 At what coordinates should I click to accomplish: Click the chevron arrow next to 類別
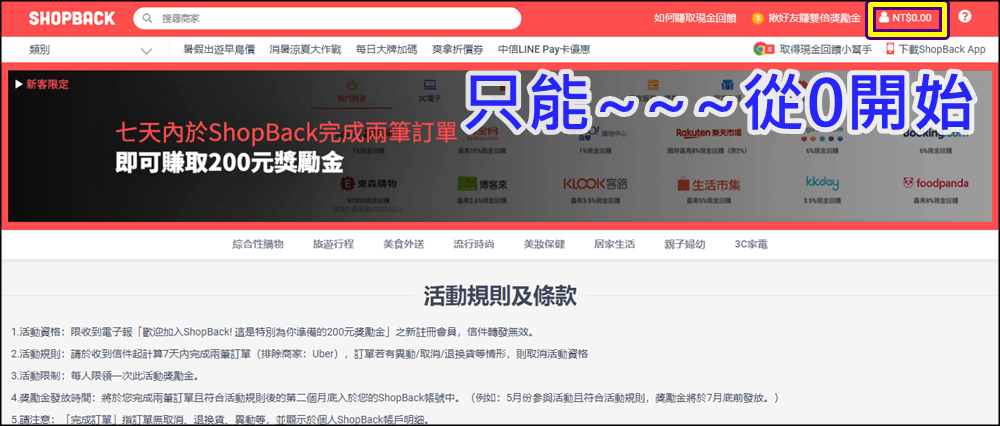click(x=147, y=51)
